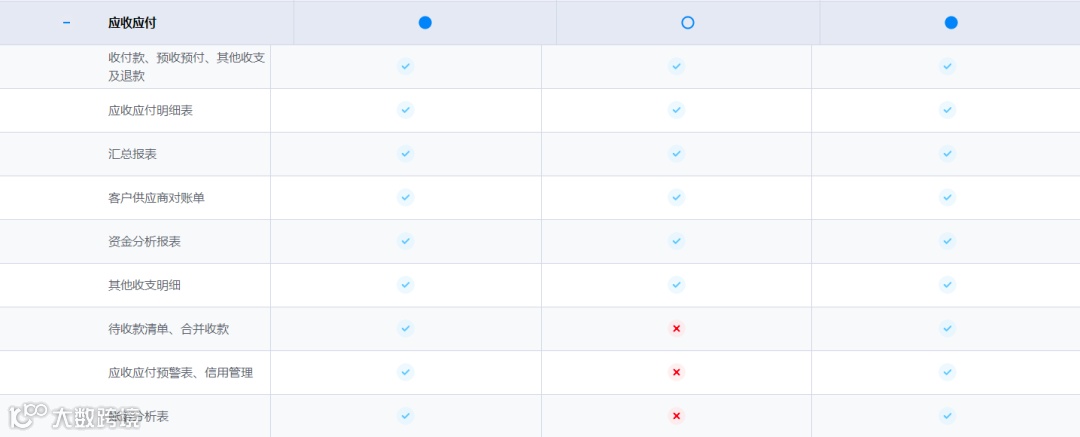Click the 大数跨境 watermark logo

(74, 416)
